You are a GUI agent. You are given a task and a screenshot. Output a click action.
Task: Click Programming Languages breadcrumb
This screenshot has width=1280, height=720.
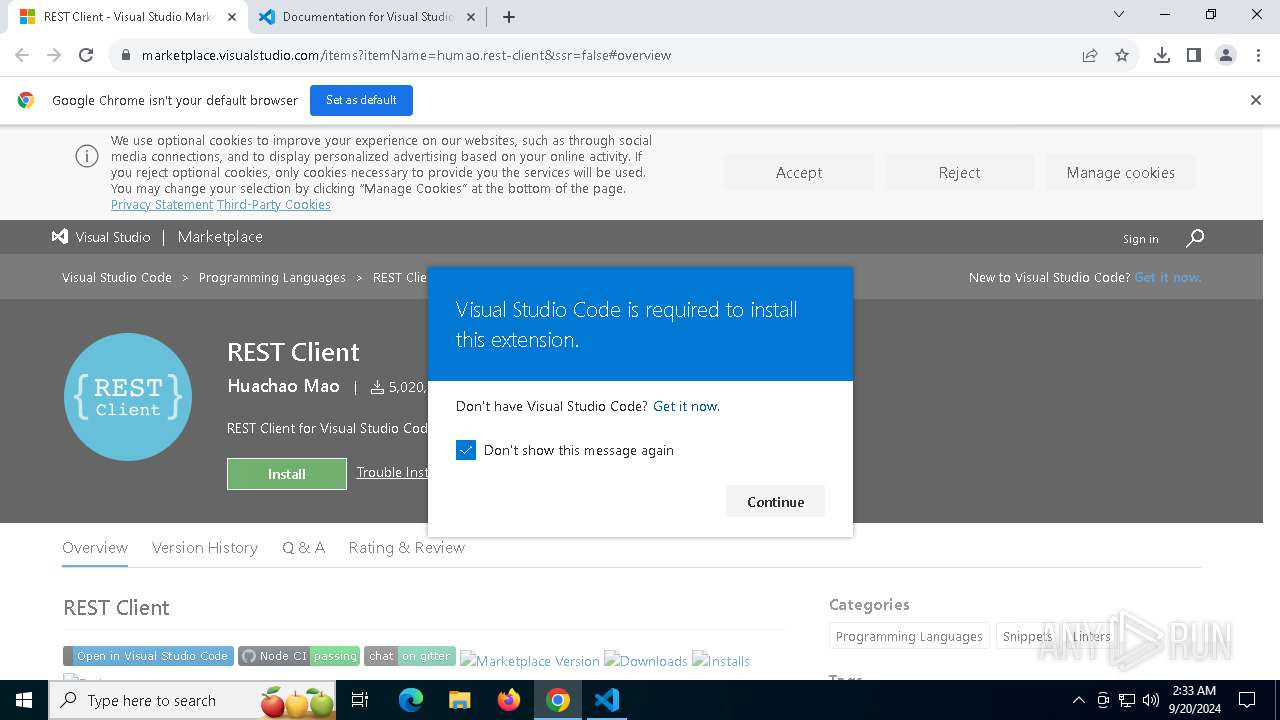[272, 277]
